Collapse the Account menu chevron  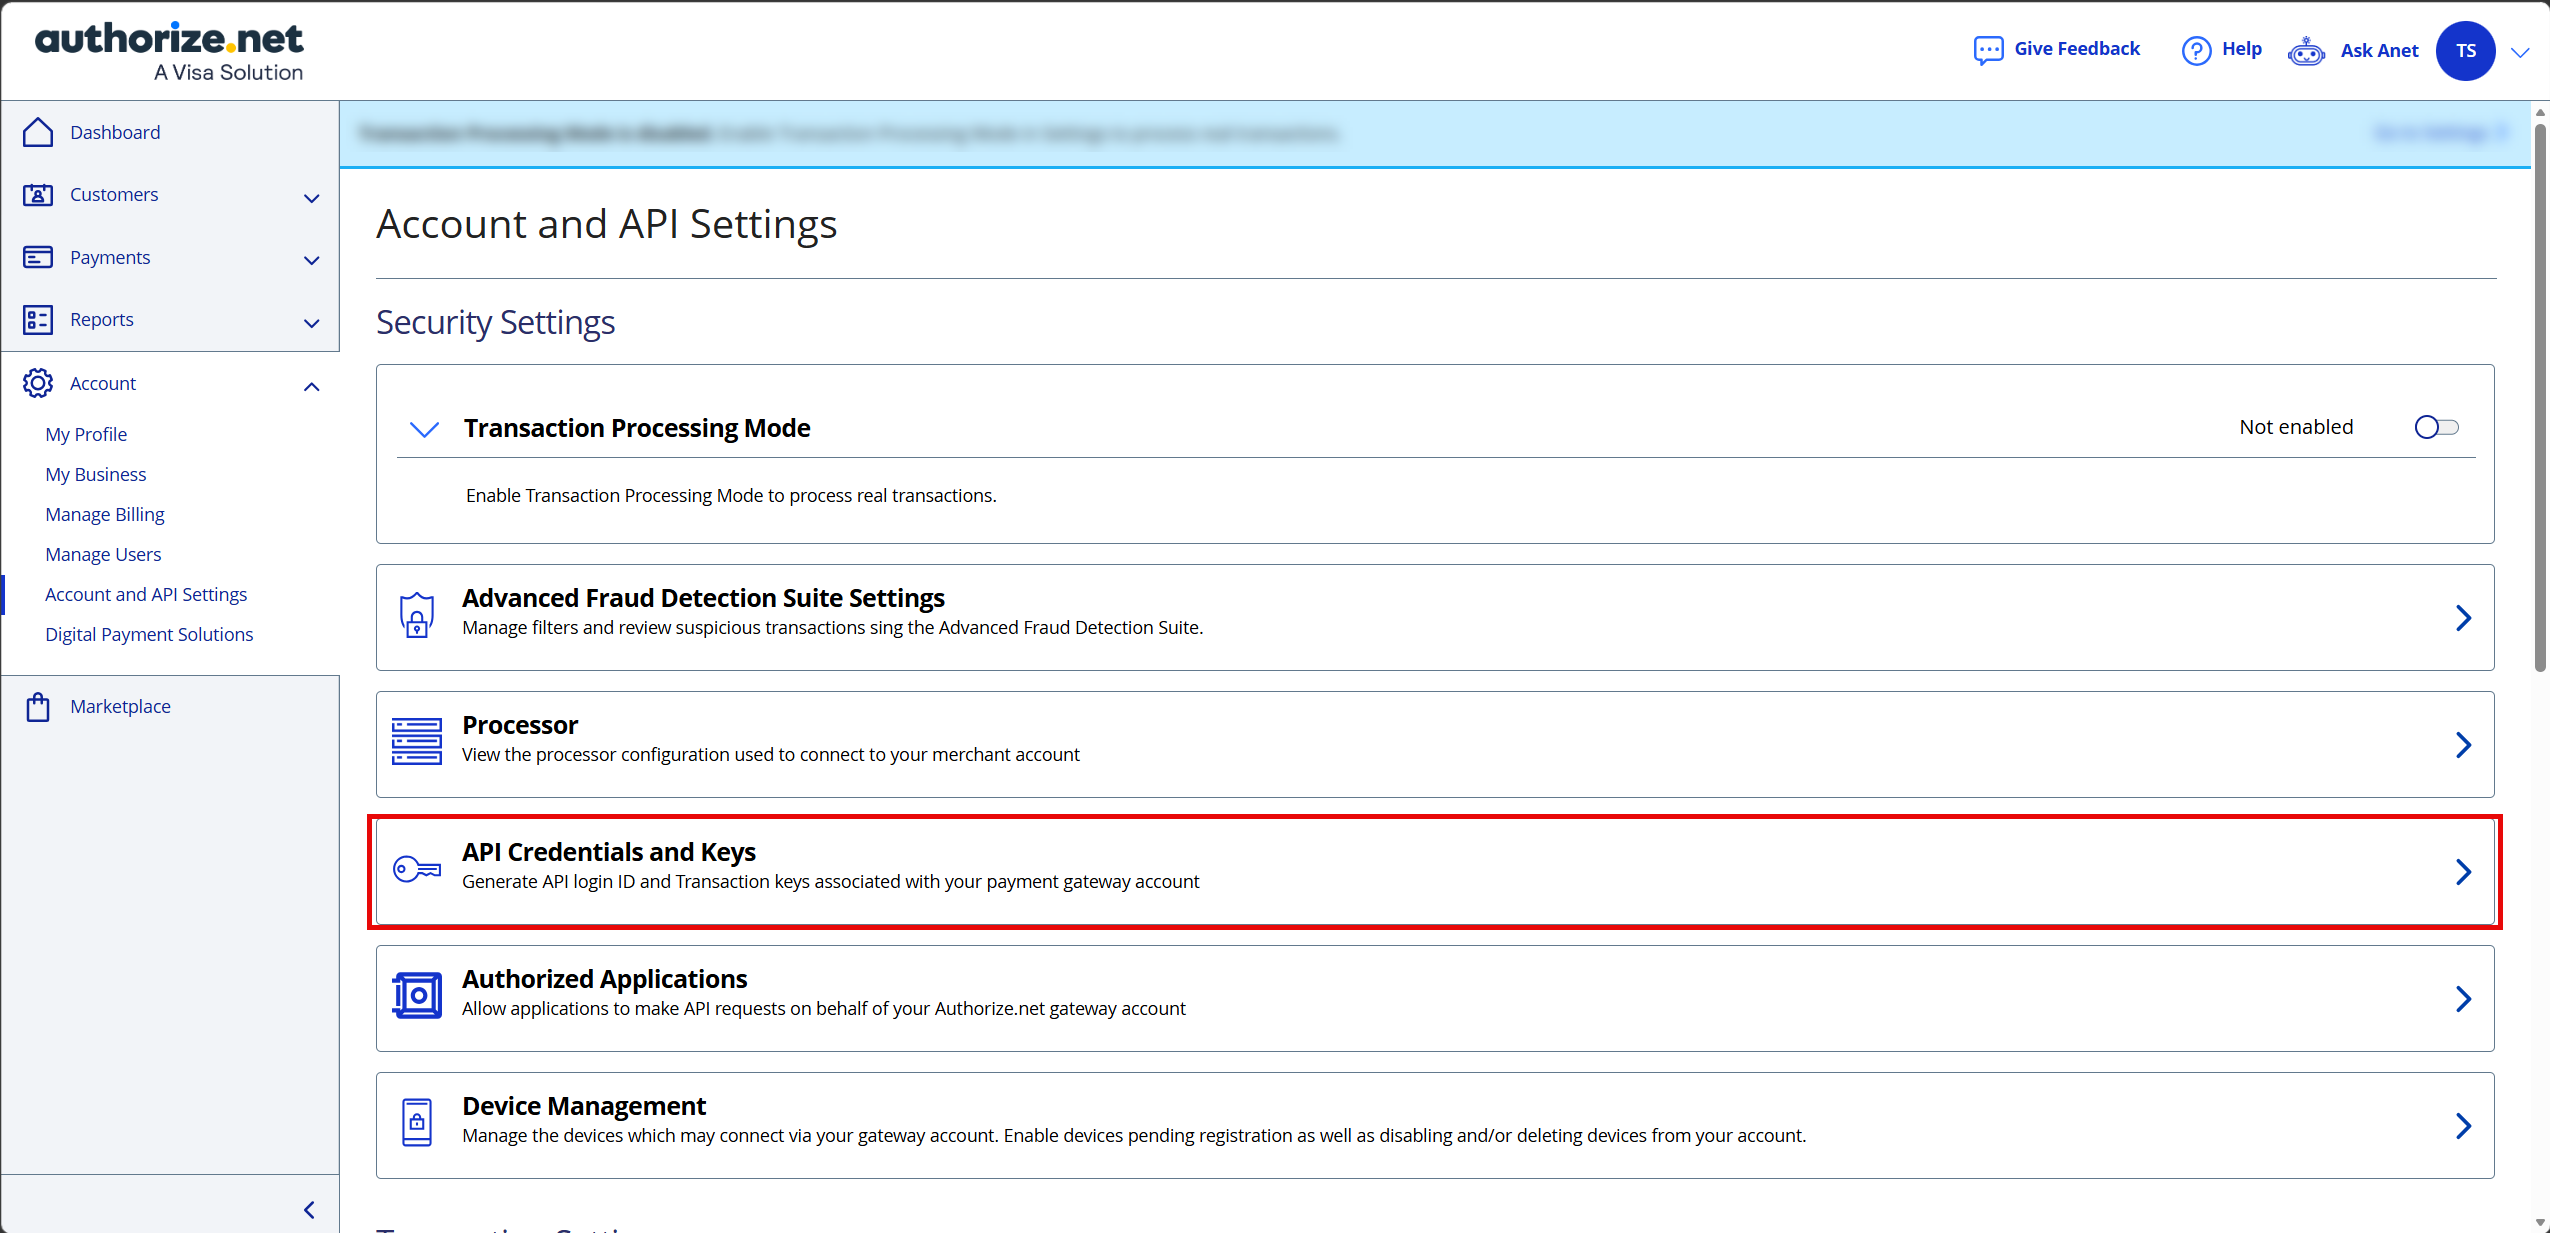pos(312,386)
